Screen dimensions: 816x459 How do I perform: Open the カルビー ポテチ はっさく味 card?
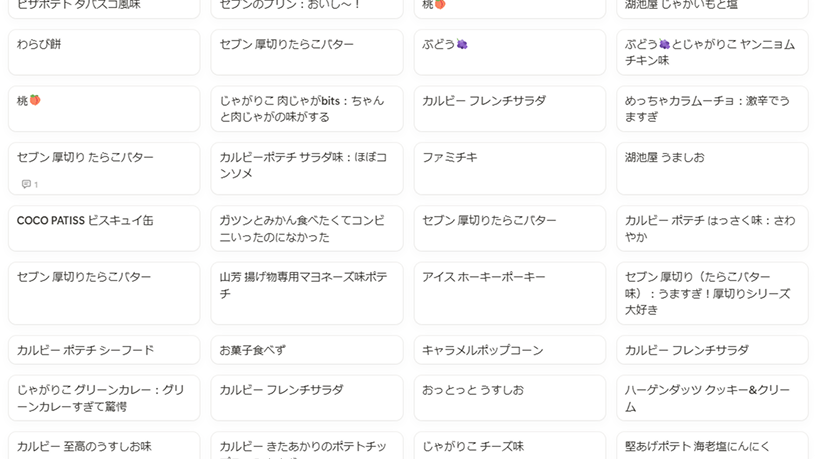tap(711, 229)
